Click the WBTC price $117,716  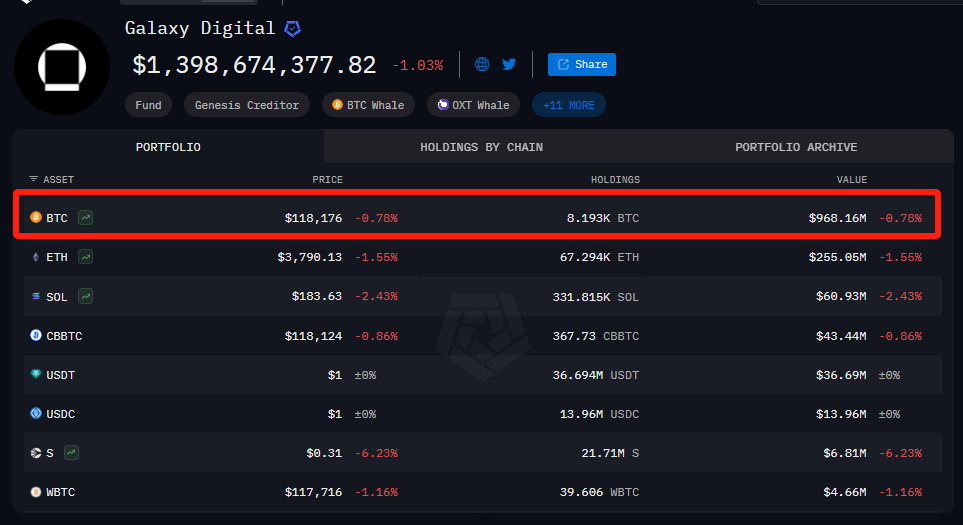pos(313,492)
